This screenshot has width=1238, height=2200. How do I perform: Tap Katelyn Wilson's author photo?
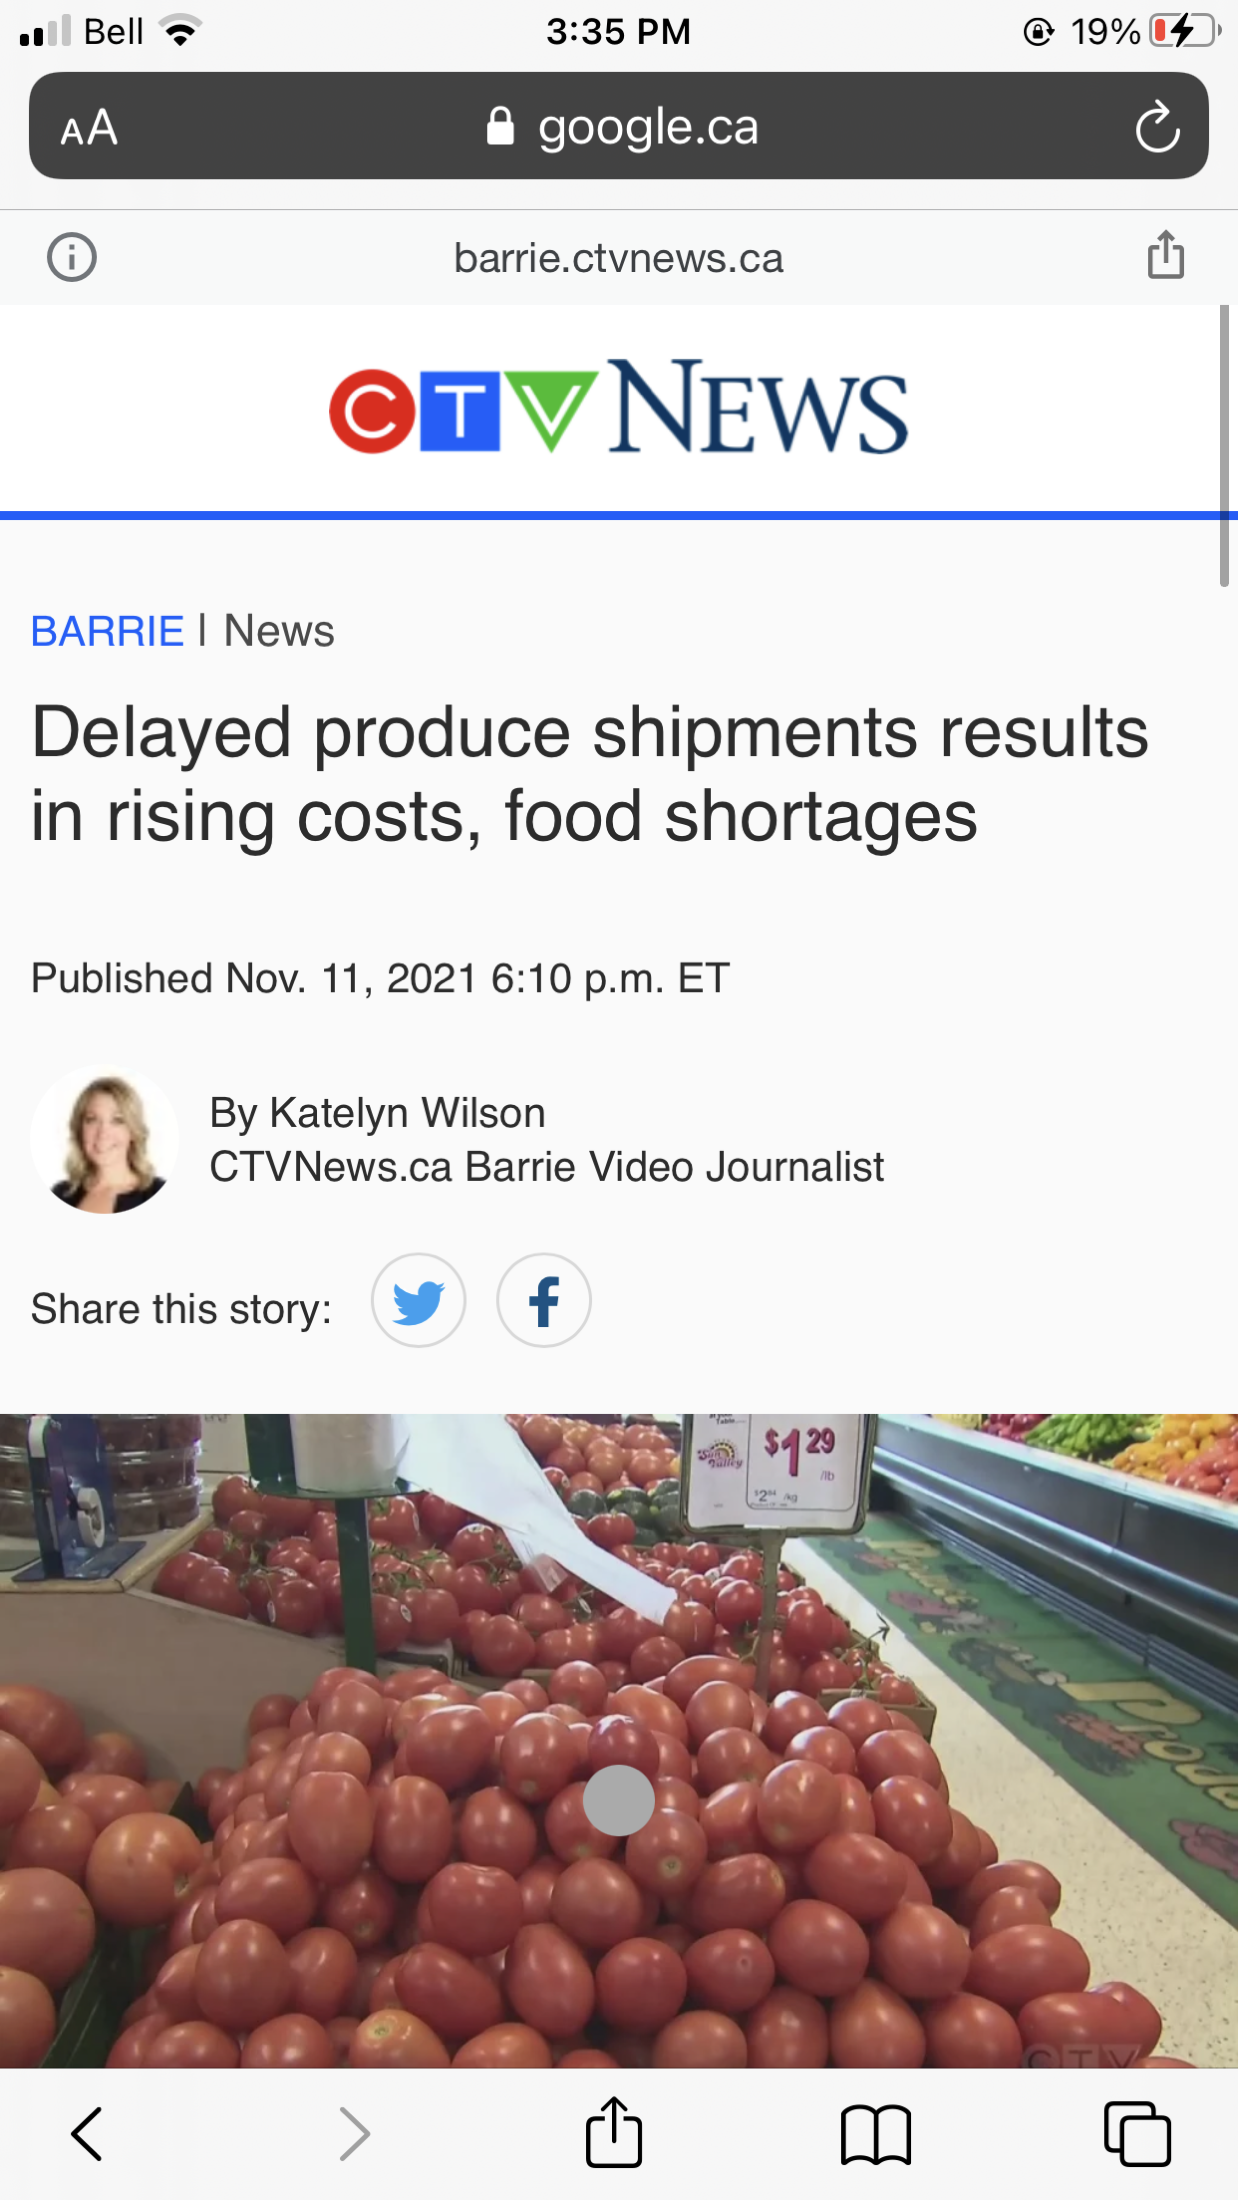105,1140
